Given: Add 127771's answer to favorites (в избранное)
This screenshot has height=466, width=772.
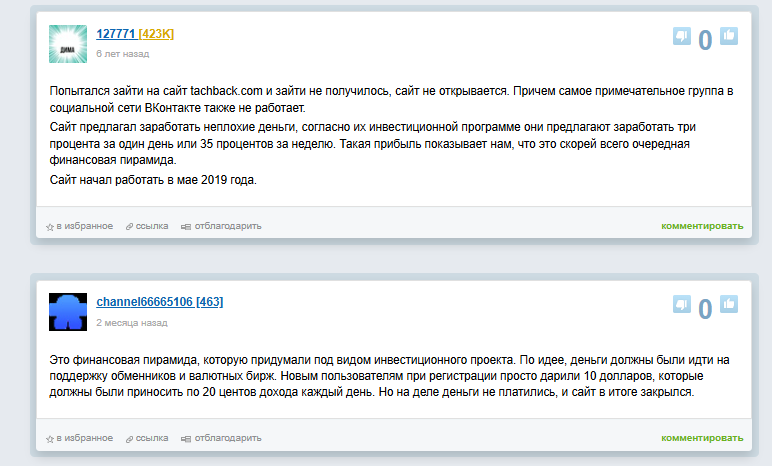Looking at the screenshot, I should (x=80, y=226).
